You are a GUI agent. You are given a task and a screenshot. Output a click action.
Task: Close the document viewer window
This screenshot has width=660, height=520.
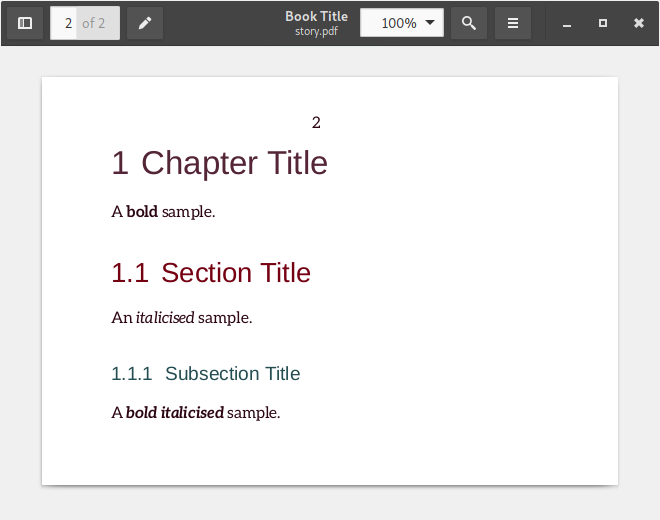tap(639, 23)
